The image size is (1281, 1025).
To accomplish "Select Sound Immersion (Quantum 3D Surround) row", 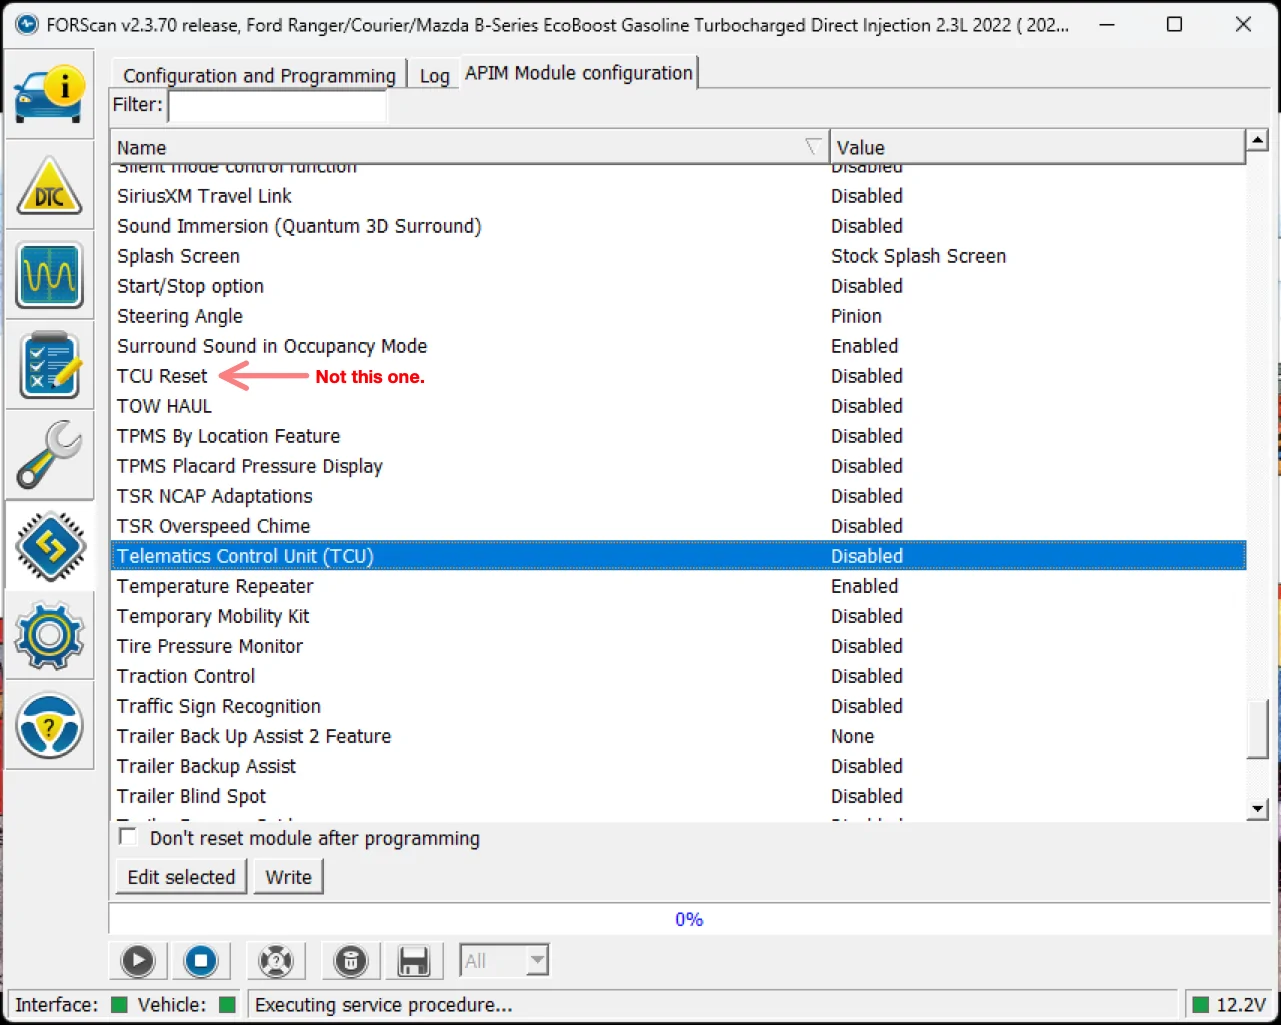I will (678, 226).
